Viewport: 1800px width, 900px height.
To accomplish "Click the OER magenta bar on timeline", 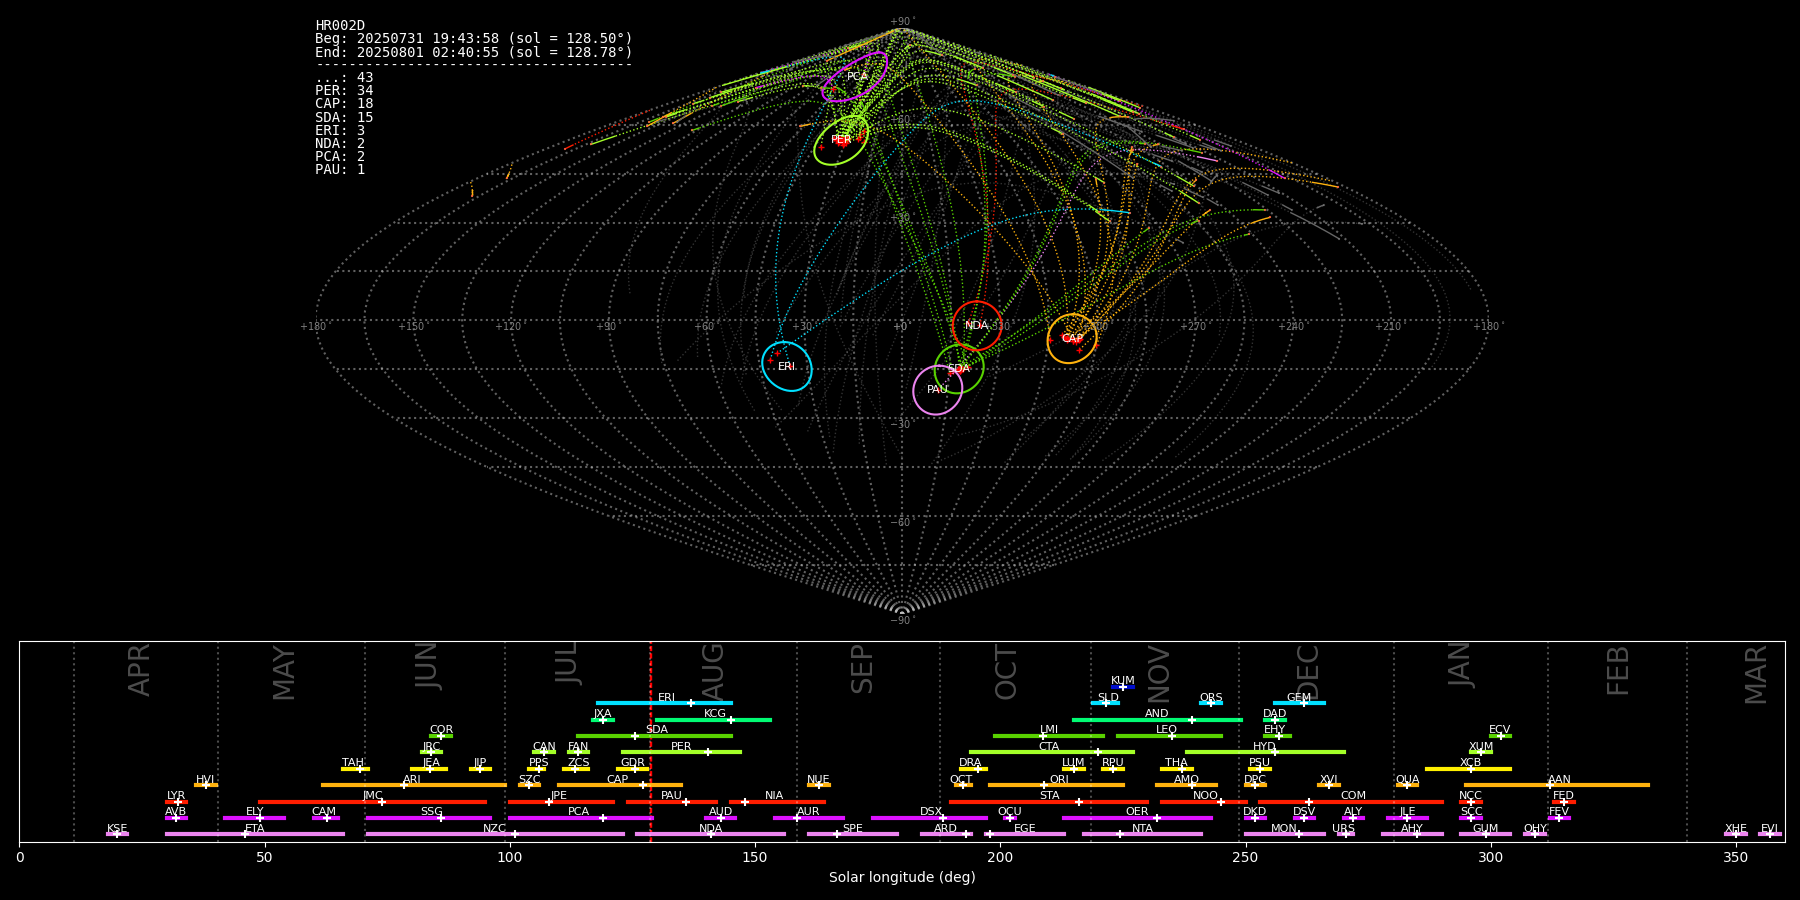I will pos(1137,818).
